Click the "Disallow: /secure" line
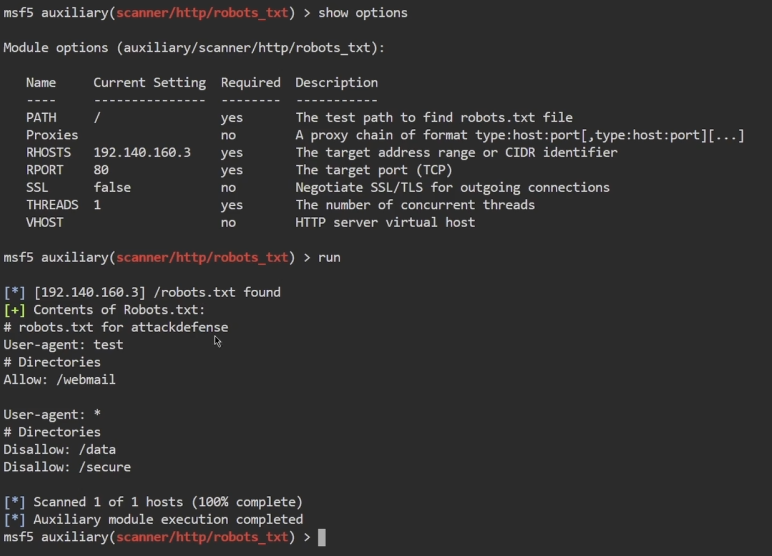772x556 pixels. pyautogui.click(x=67, y=467)
